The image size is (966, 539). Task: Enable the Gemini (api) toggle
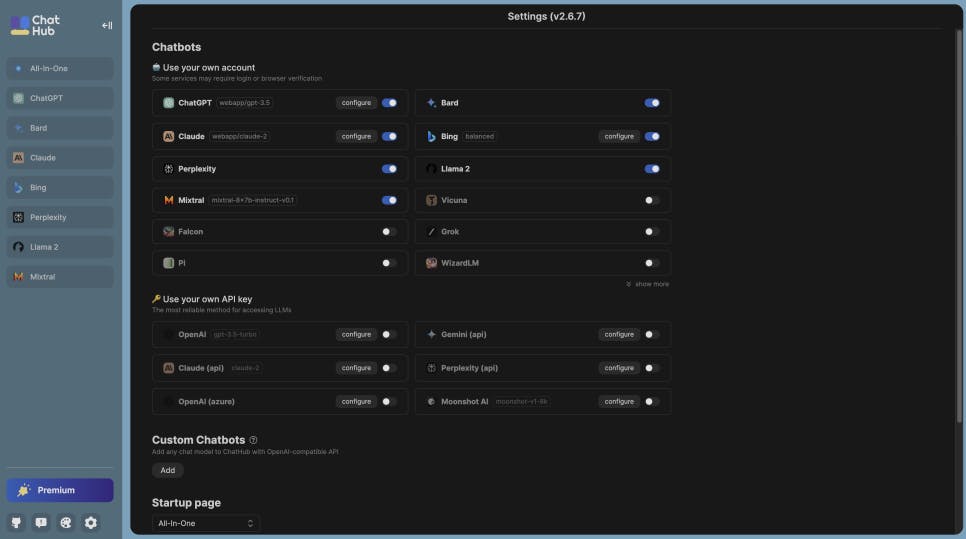(652, 334)
